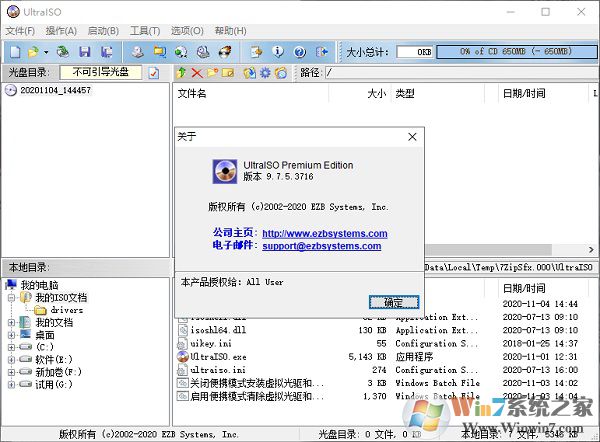Click the Add files toolbar icon
Screen dimensions: 600x442
coord(256,52)
